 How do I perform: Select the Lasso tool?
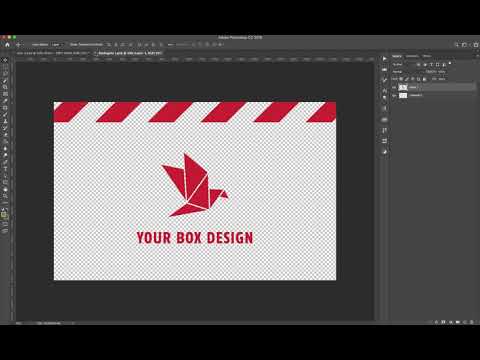[5, 74]
